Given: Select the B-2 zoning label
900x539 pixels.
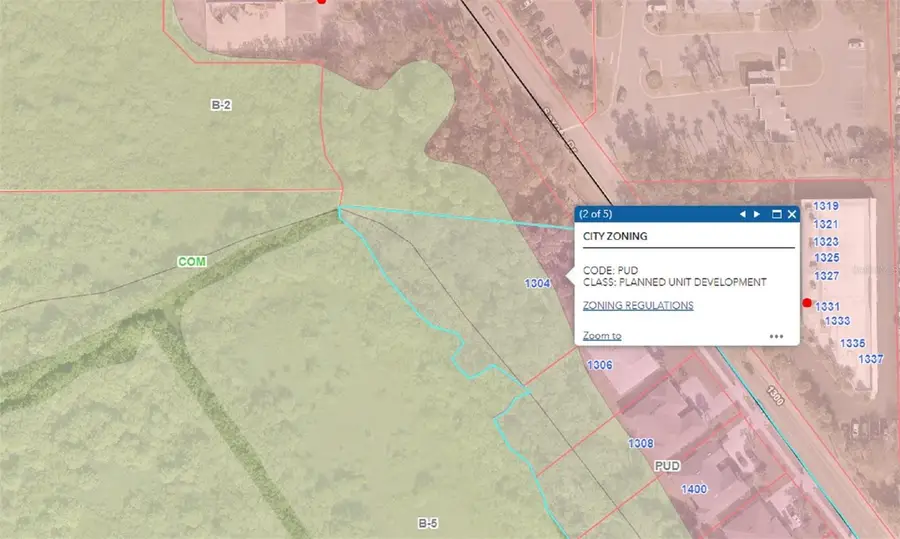Looking at the screenshot, I should coord(221,104).
